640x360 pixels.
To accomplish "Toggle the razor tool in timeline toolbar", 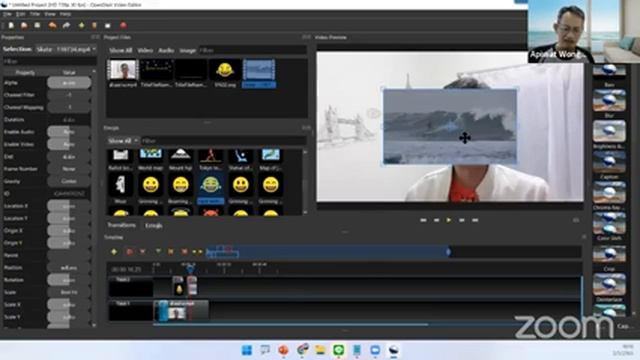I will [x=142, y=252].
